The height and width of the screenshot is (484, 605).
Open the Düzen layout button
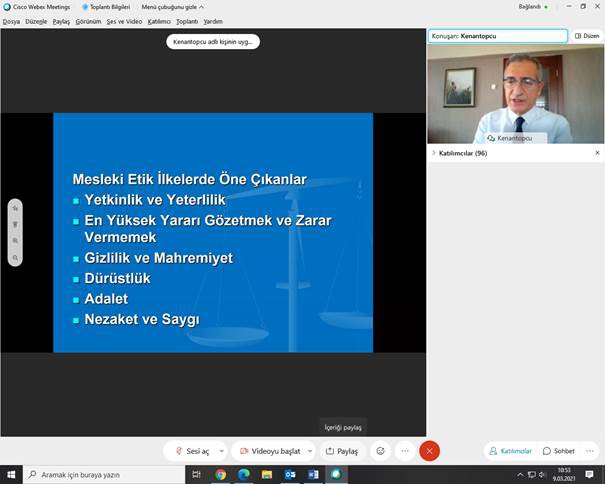[585, 36]
